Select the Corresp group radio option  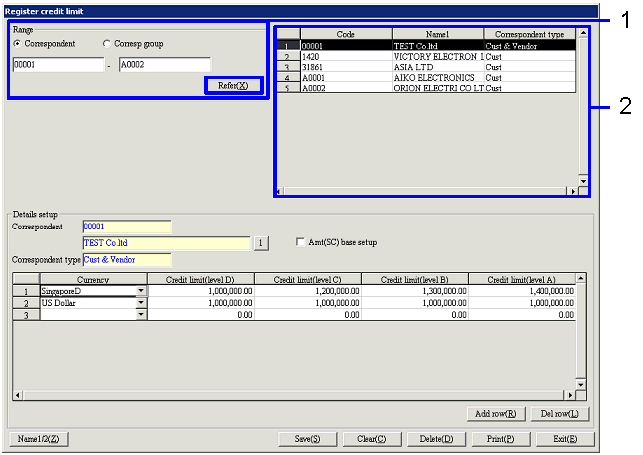tap(108, 44)
